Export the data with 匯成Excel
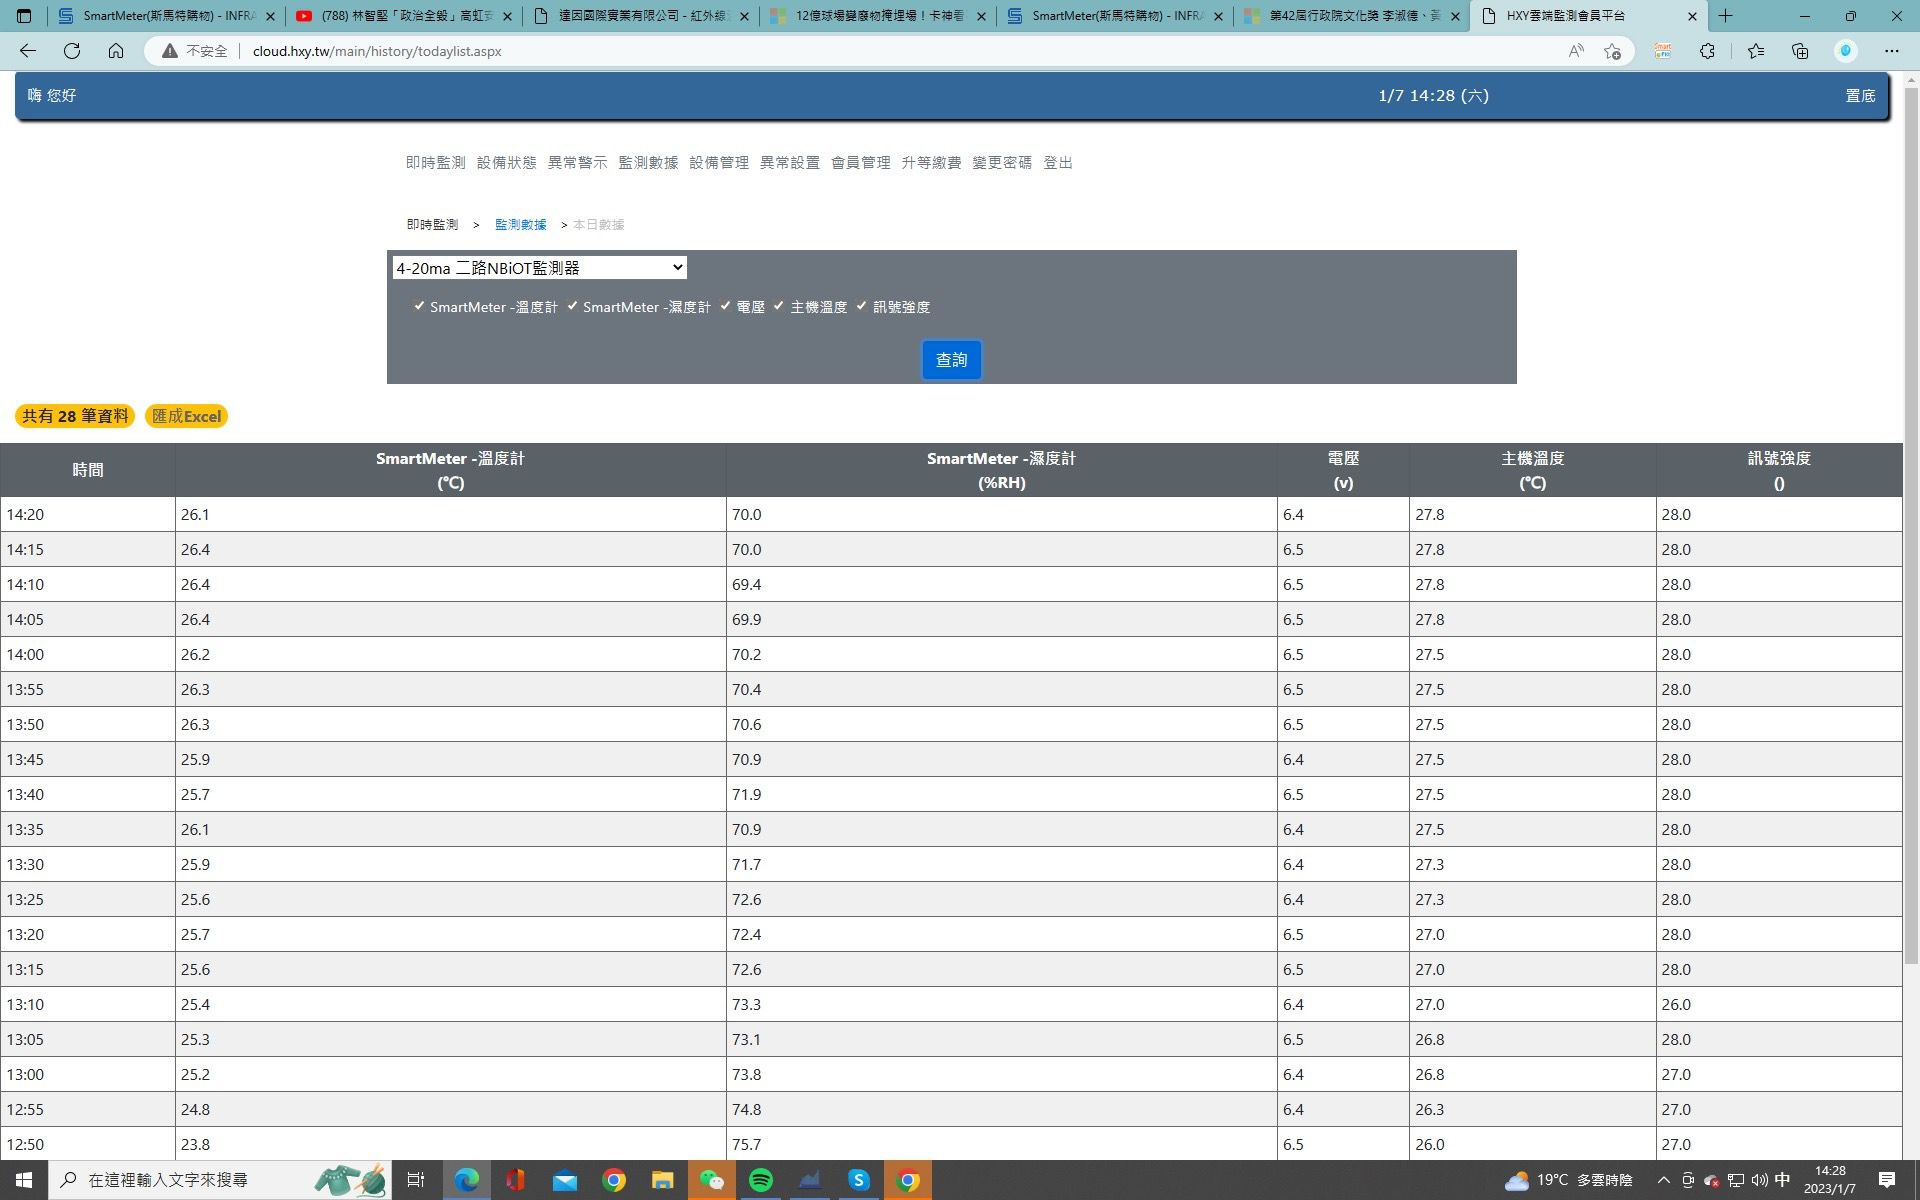 coord(186,416)
